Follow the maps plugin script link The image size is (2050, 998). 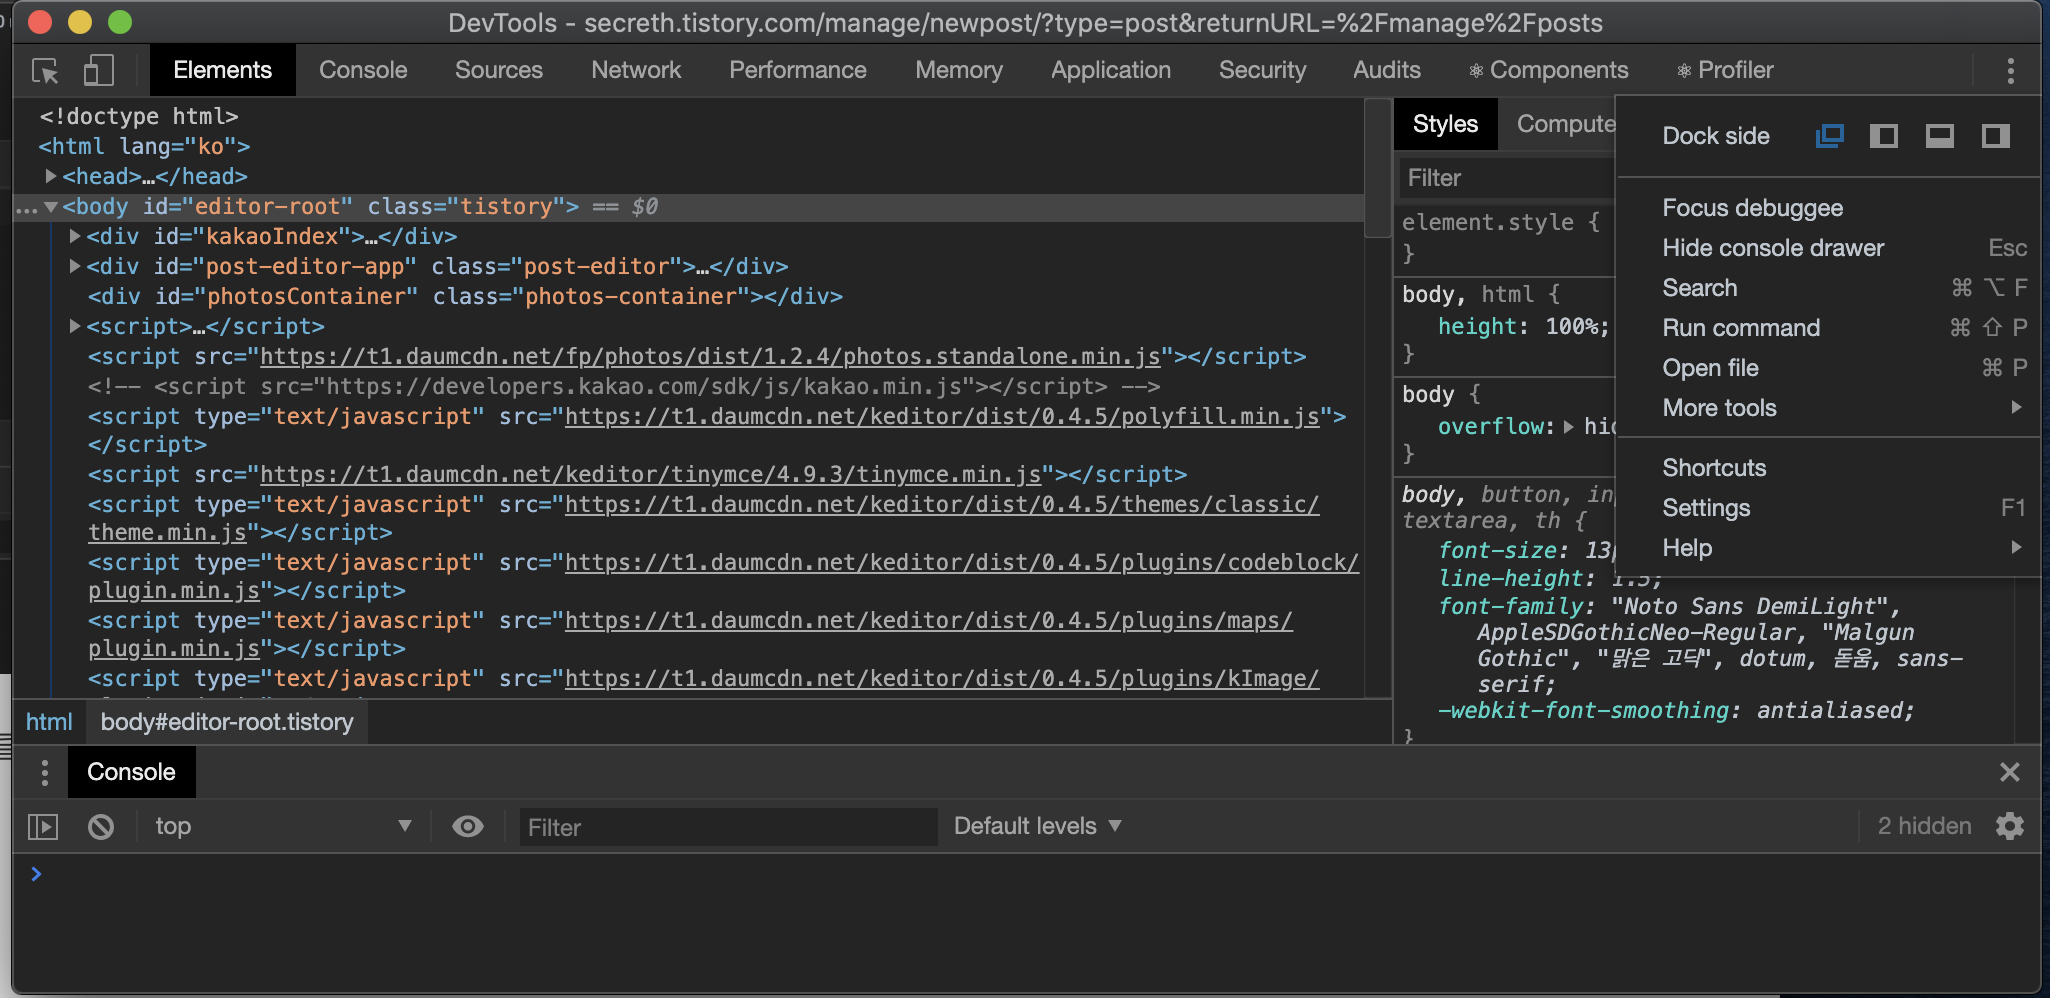point(928,621)
